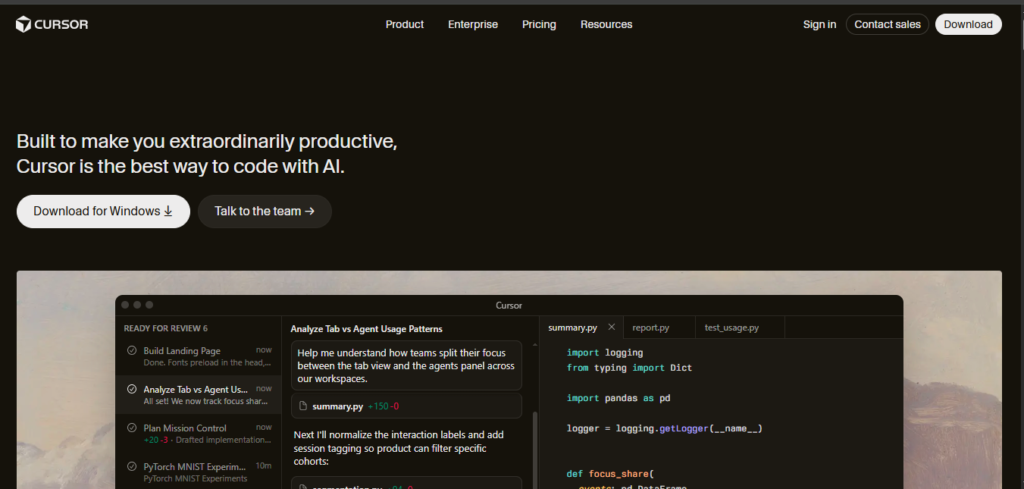Screen dimensions: 1024x489
Task: Click the 'Done. Fonts preload in the head' subtitle
Action: point(207,362)
